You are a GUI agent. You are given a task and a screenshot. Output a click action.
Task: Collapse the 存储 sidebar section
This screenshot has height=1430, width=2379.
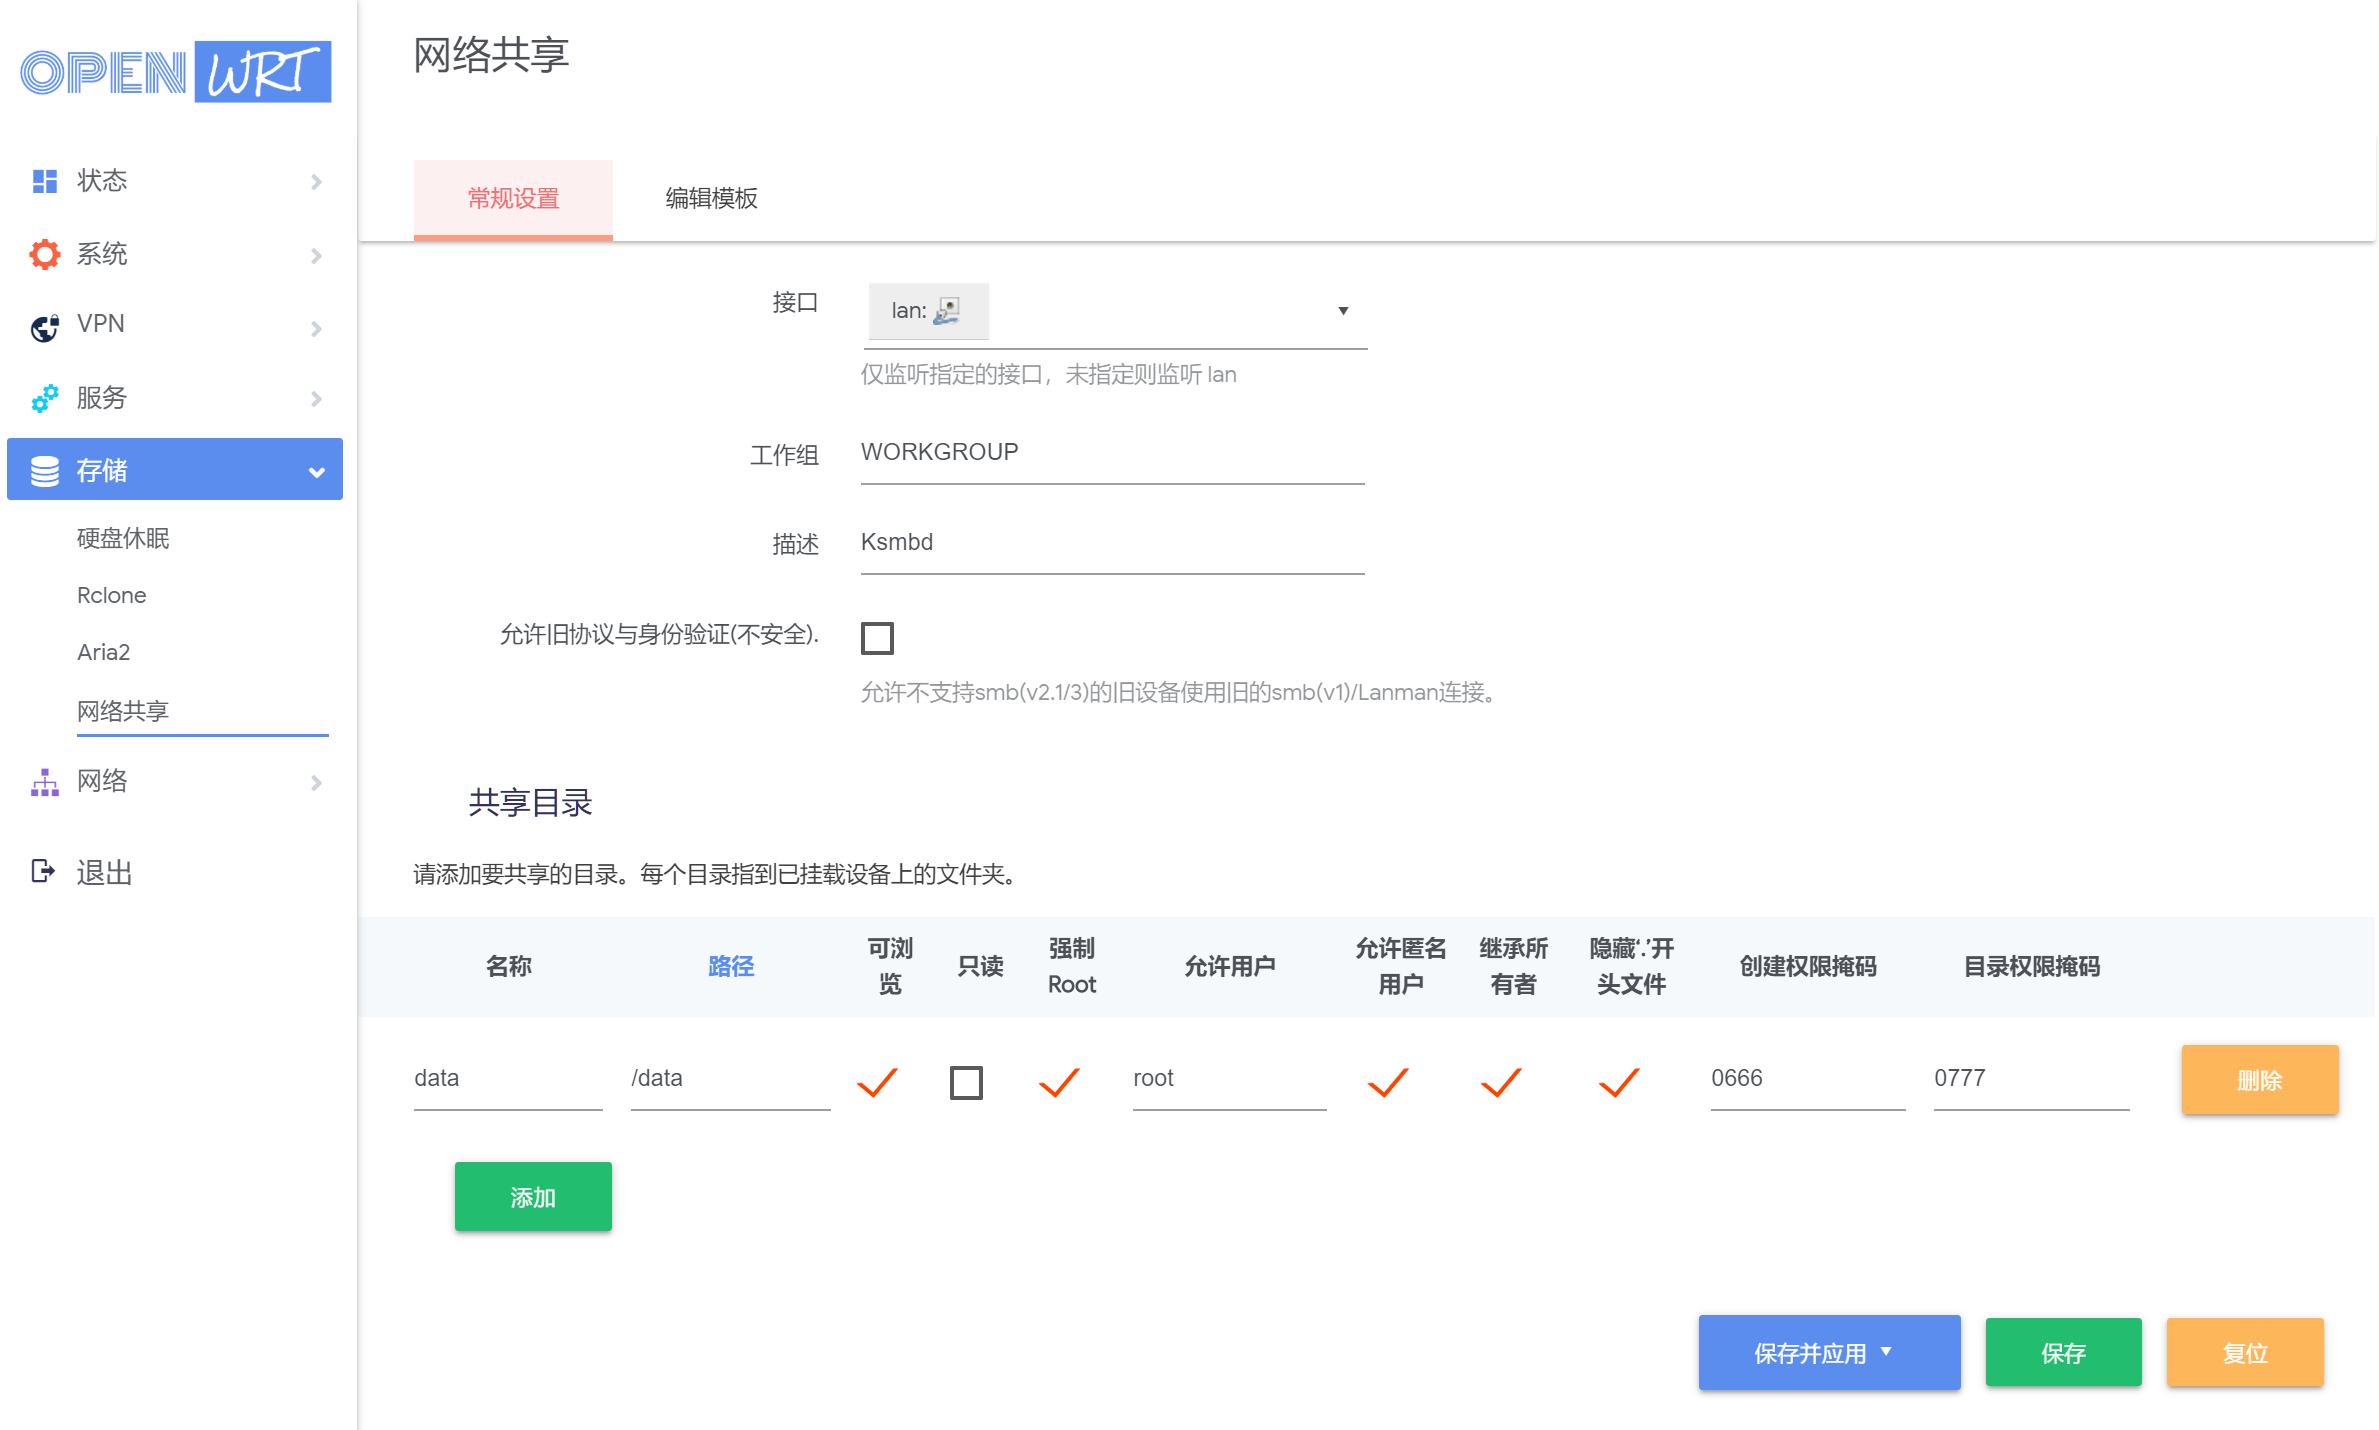tap(316, 469)
